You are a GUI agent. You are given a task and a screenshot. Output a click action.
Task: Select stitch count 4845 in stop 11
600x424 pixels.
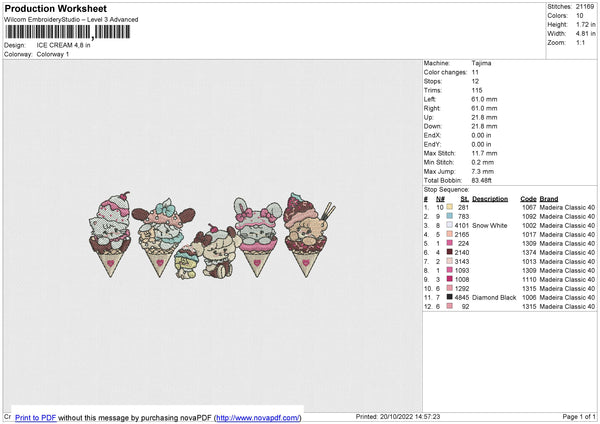(x=462, y=297)
